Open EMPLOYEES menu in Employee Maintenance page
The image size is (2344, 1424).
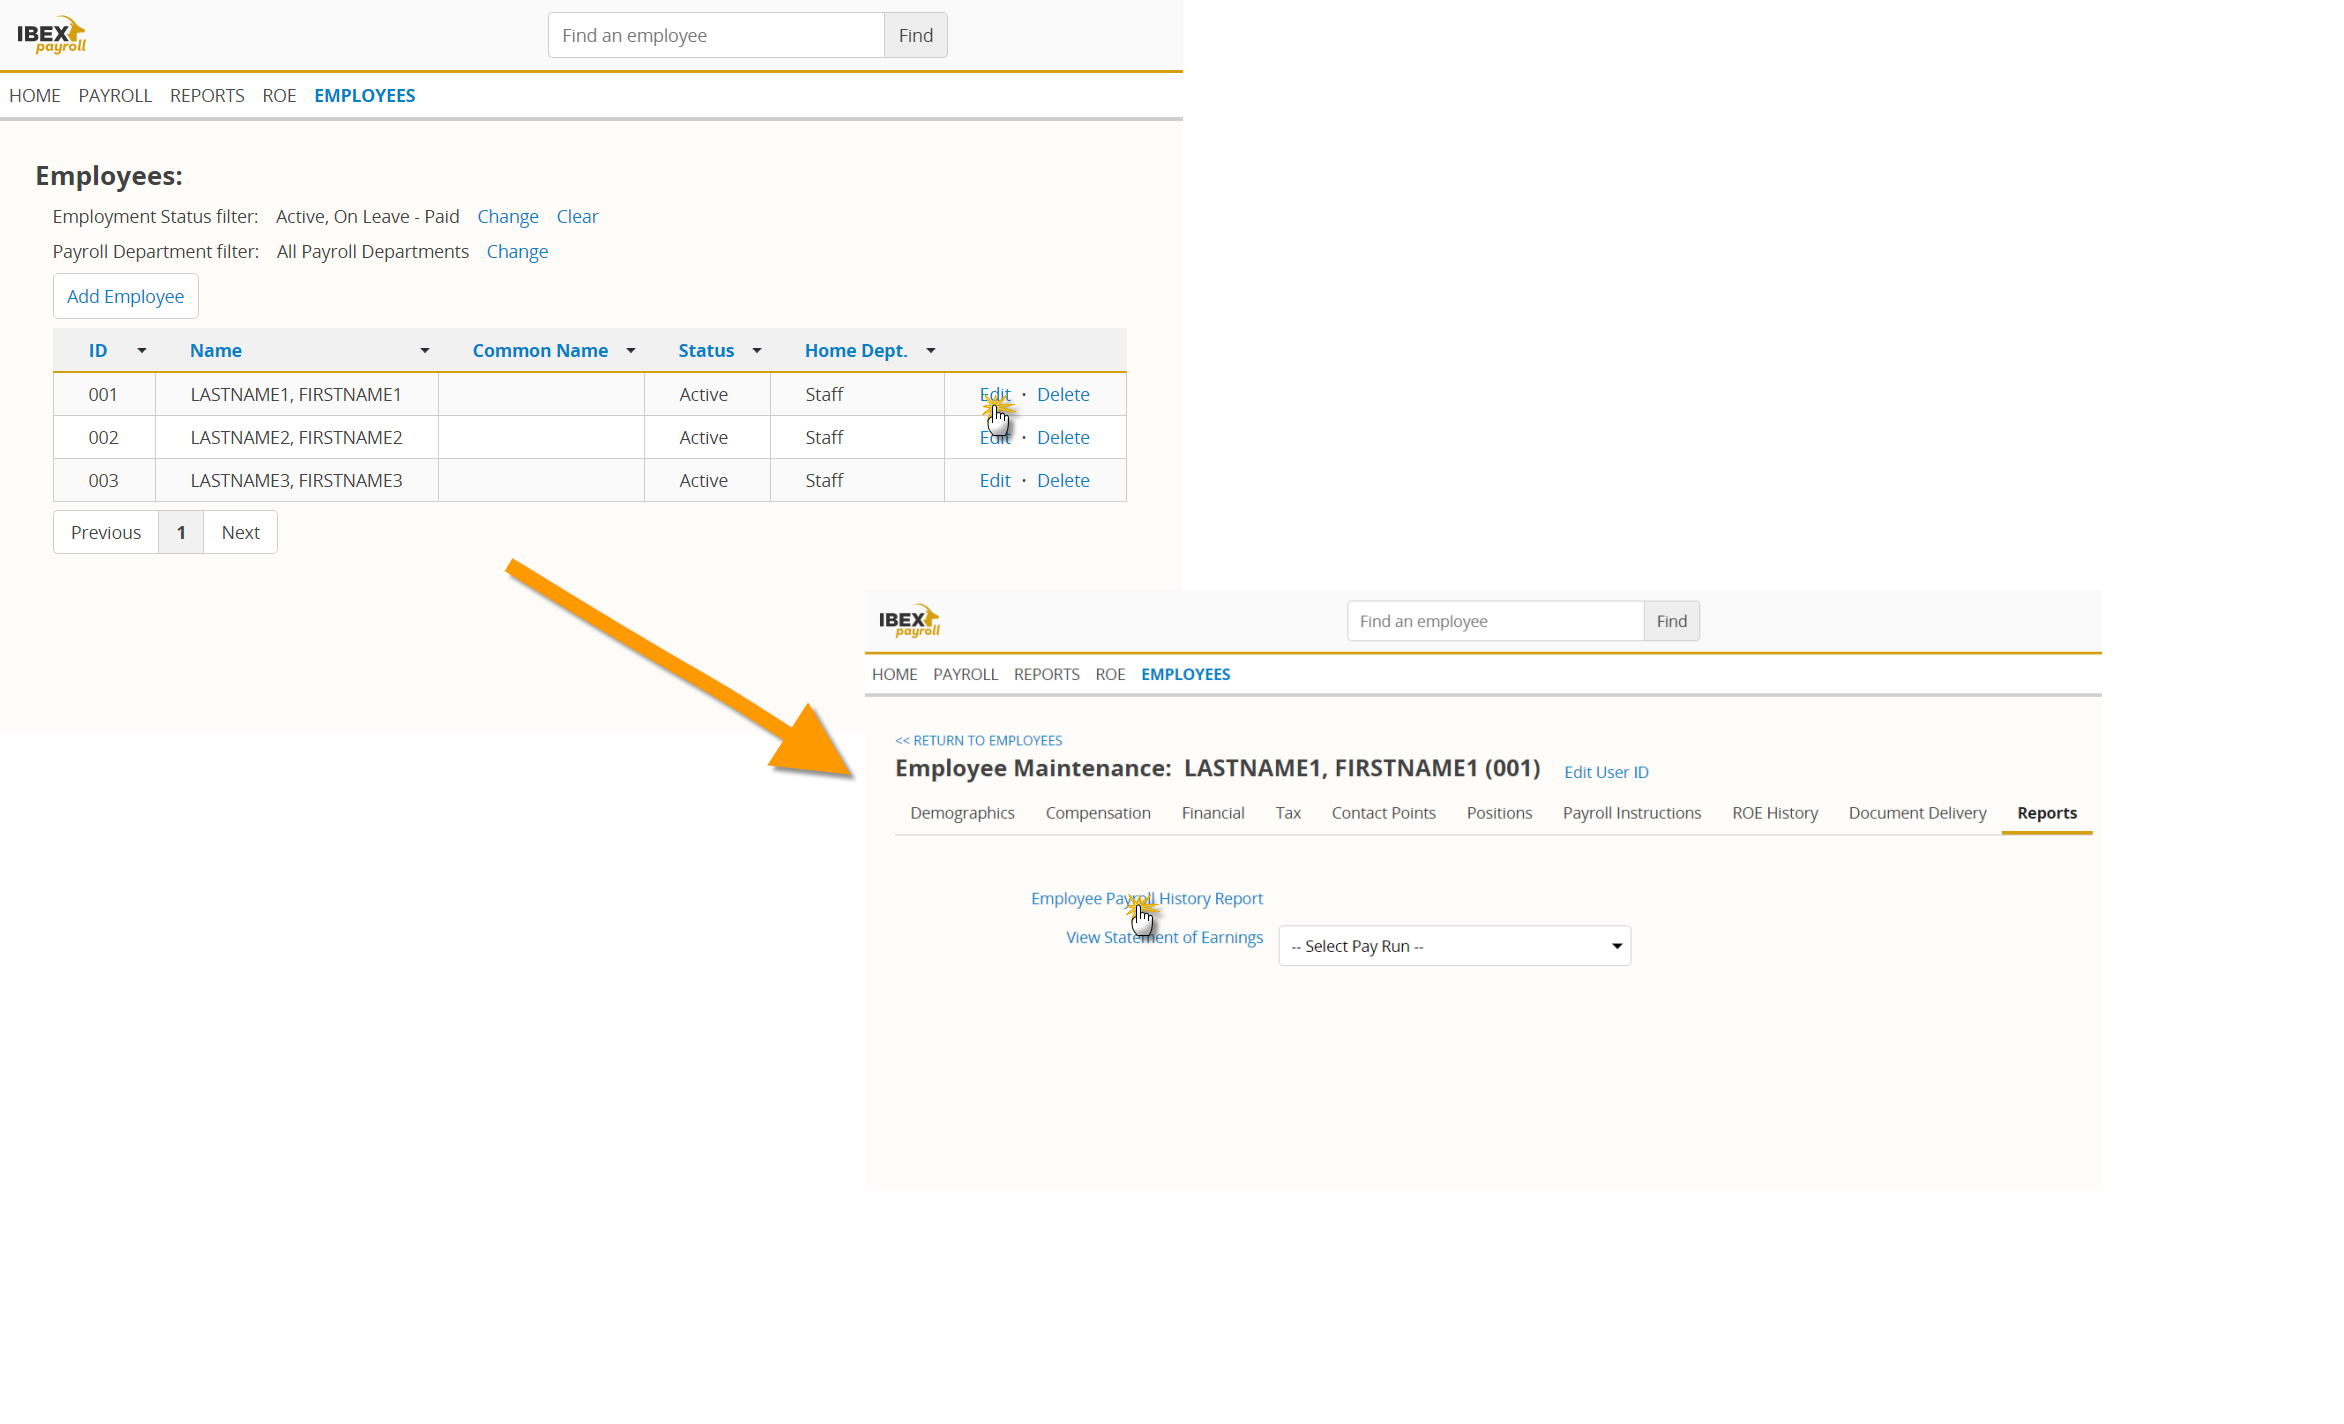1185,674
